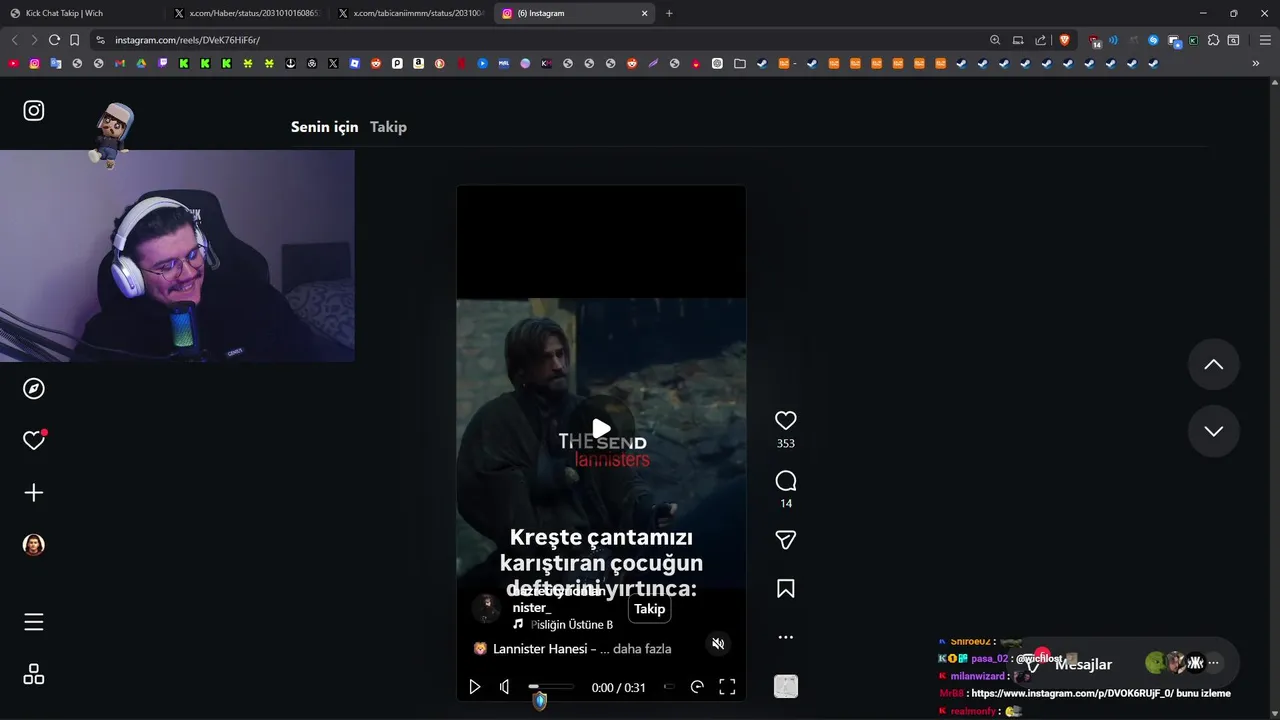The image size is (1280, 720).
Task: Switch to the x.com/Haber status tab
Action: click(x=248, y=13)
